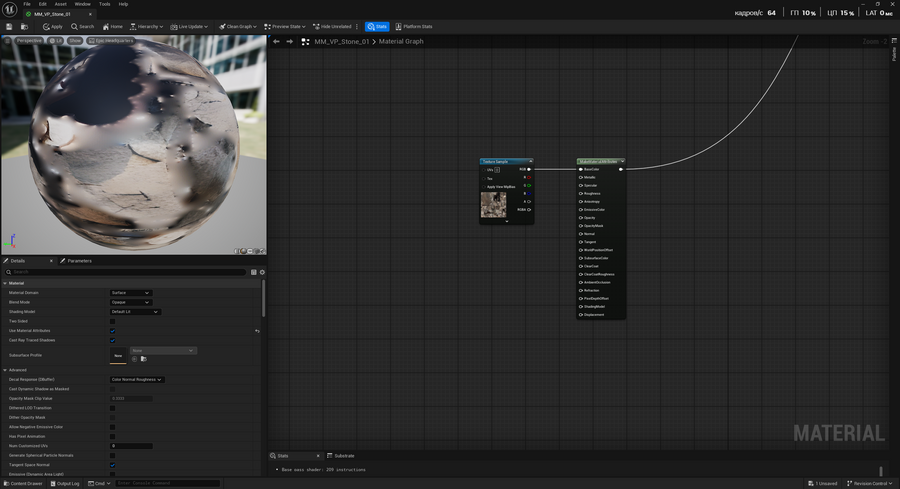Open the Details panel settings gear
The height and width of the screenshot is (489, 900).
[262, 272]
